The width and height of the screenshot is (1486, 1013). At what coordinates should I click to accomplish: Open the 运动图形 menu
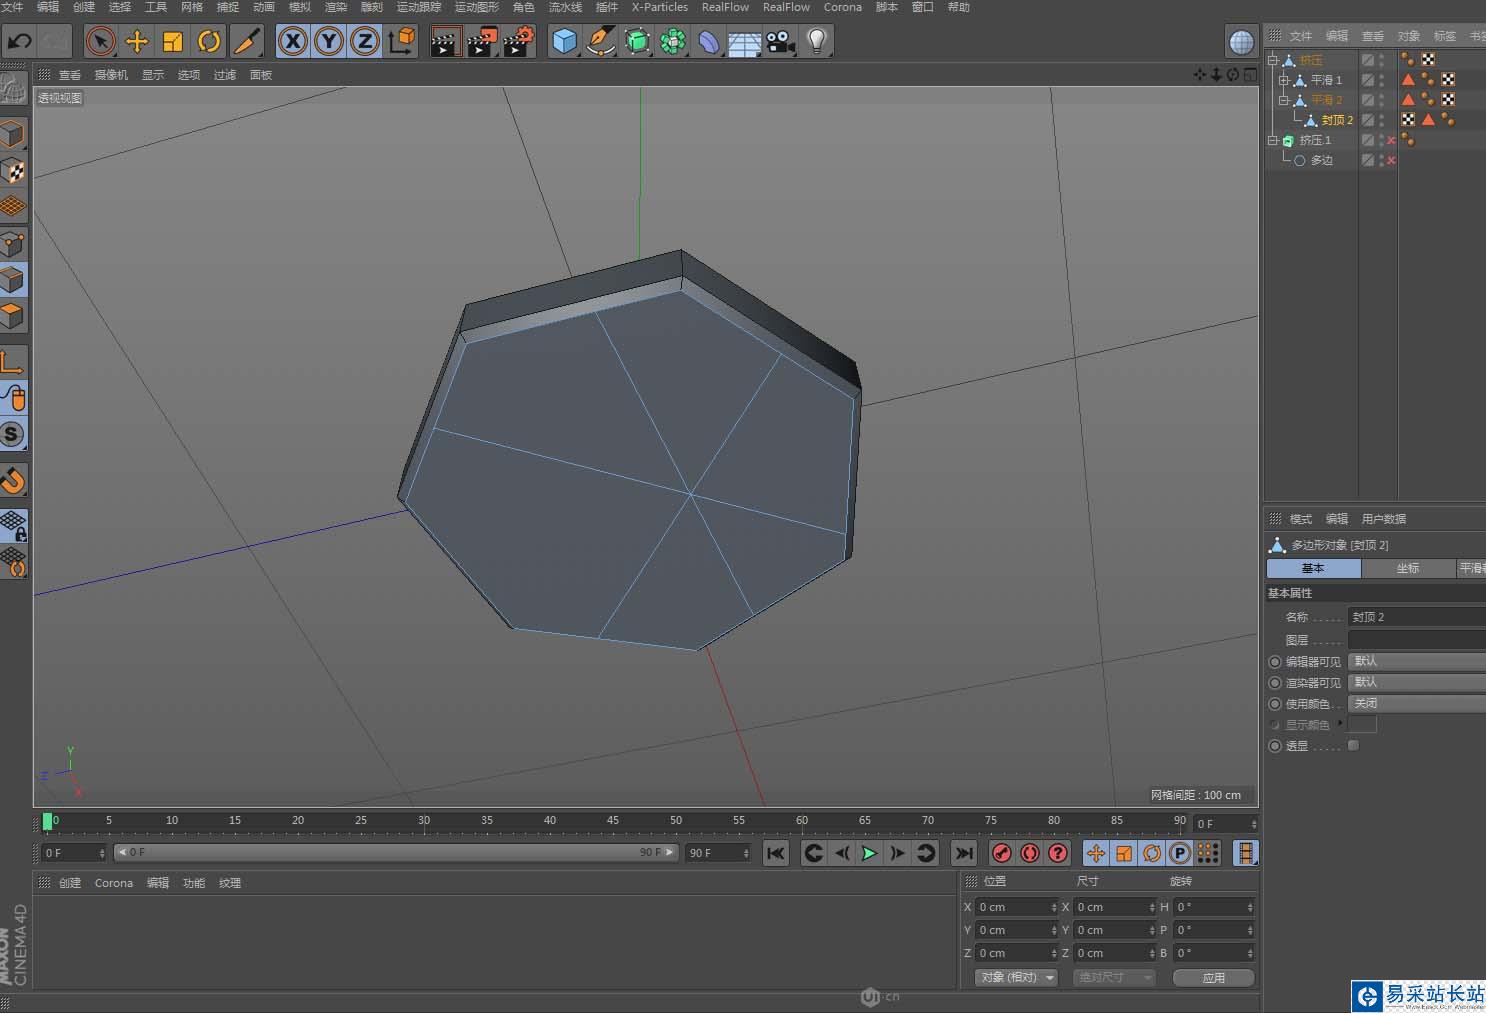[x=476, y=7]
